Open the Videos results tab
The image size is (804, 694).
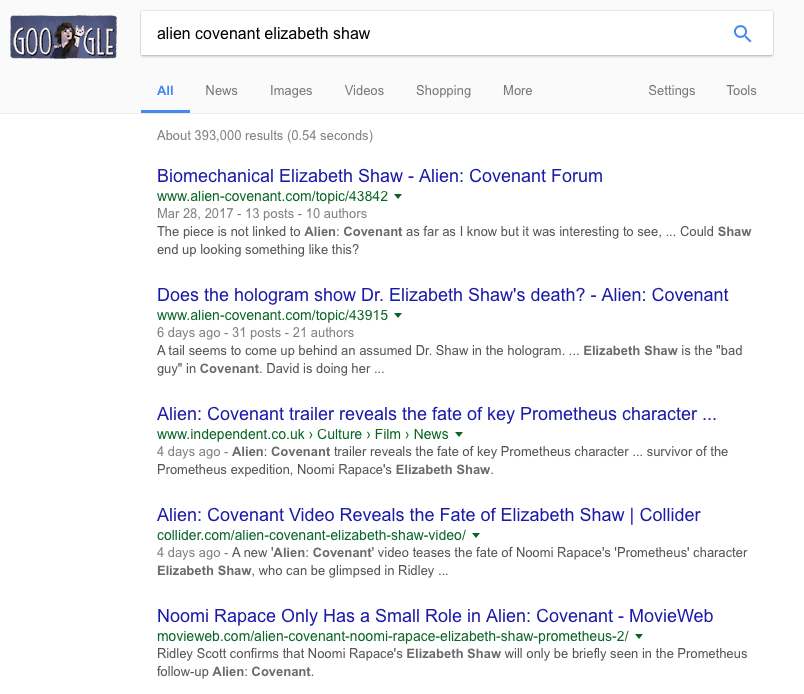(x=364, y=90)
